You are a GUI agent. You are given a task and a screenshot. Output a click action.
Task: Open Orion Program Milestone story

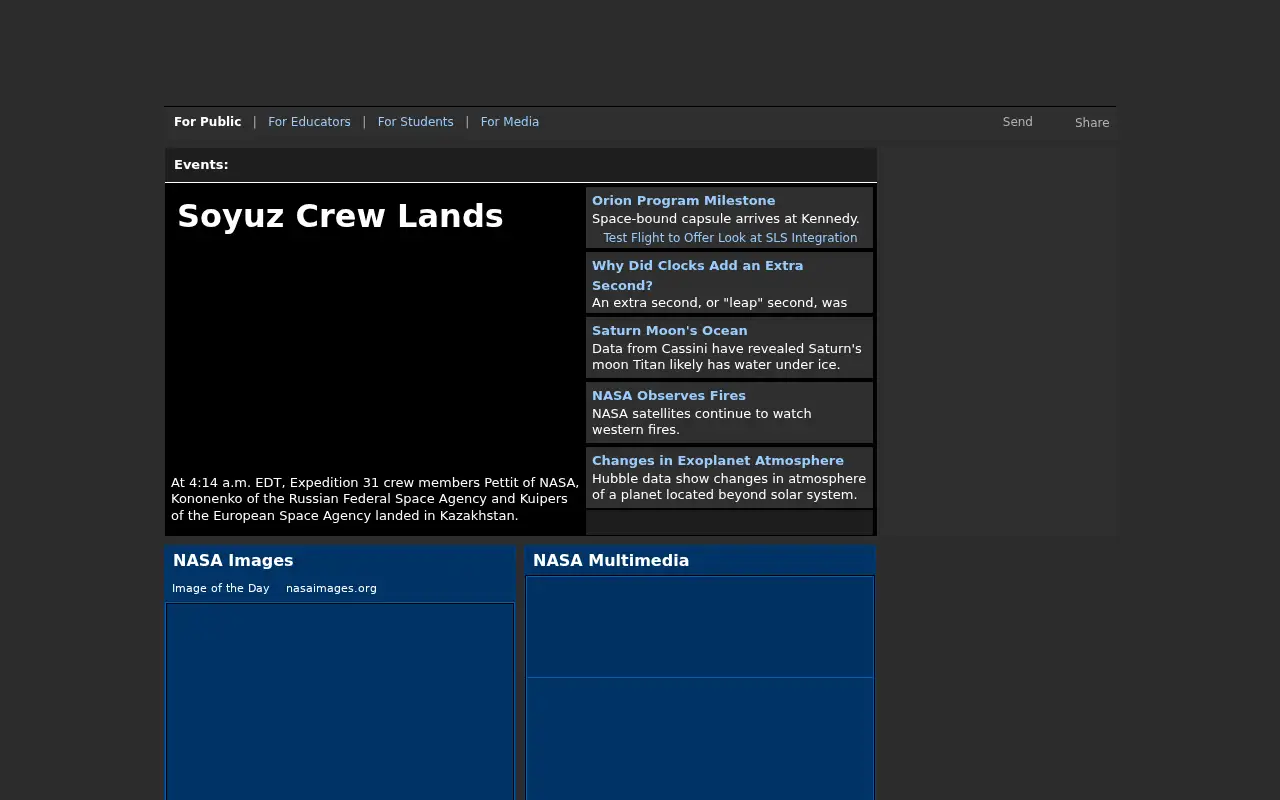click(x=683, y=200)
